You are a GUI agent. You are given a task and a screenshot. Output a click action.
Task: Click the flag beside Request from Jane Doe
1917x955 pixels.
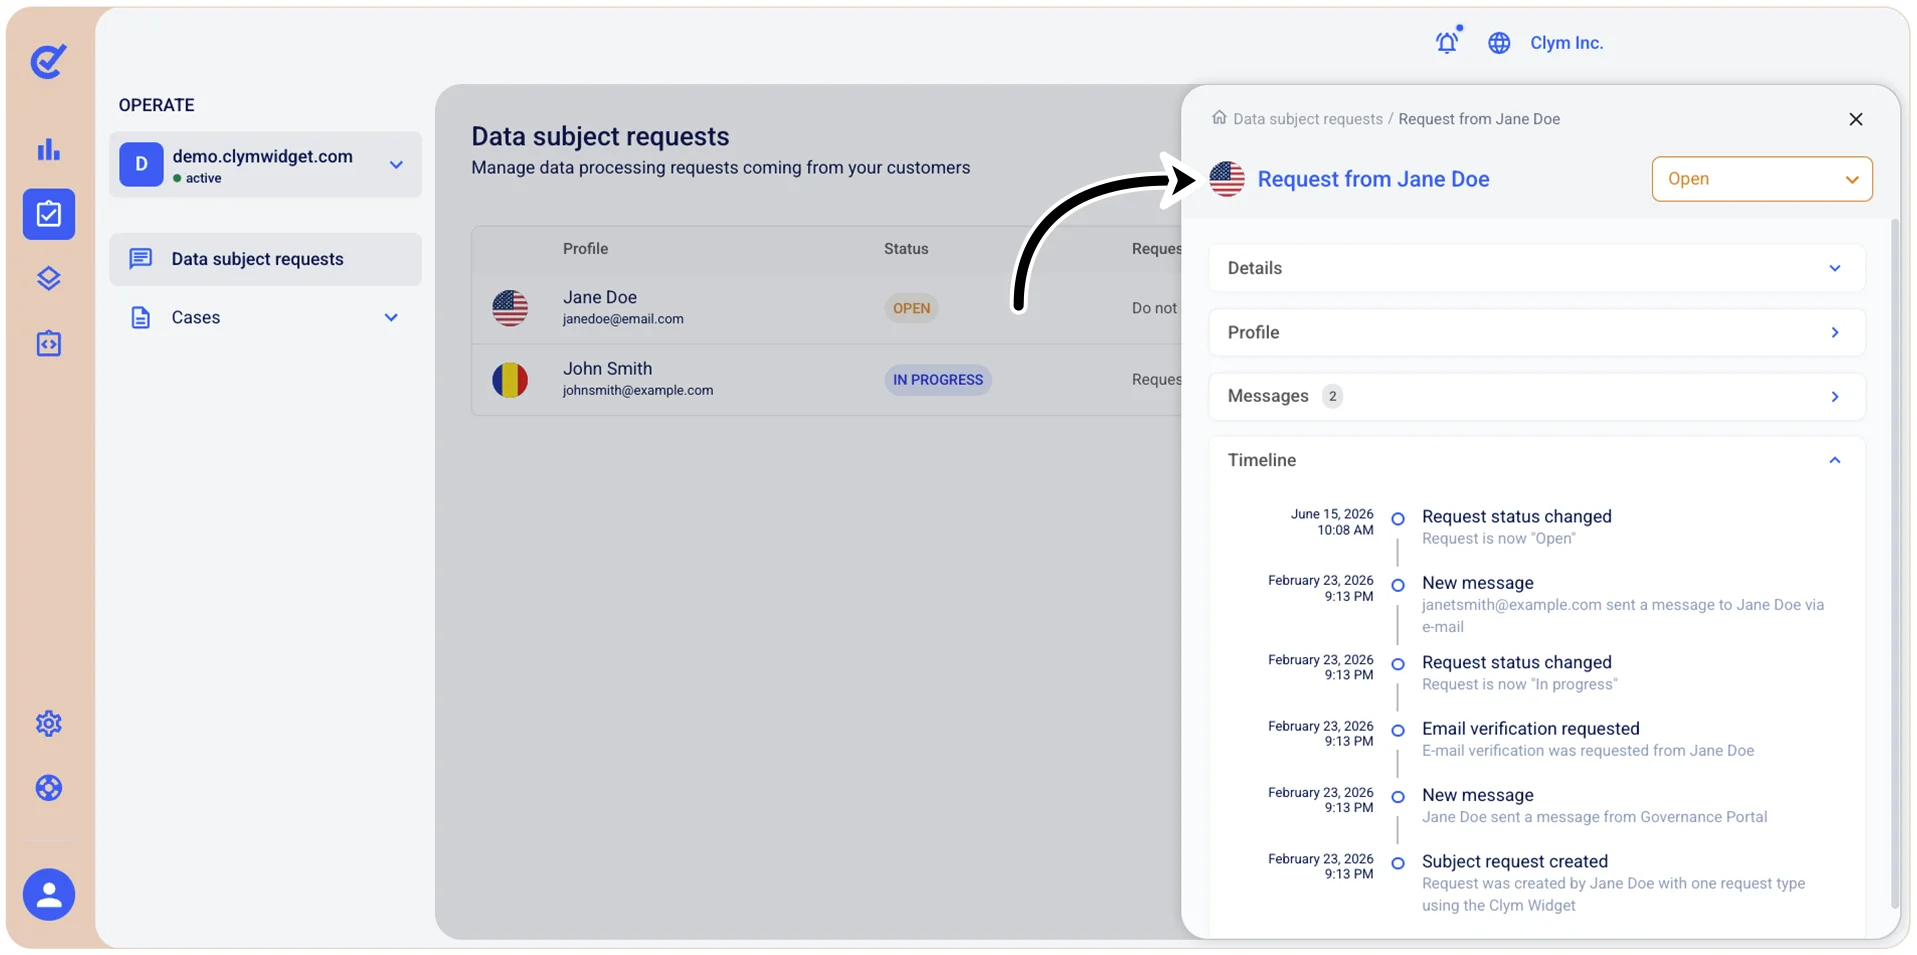point(1227,179)
